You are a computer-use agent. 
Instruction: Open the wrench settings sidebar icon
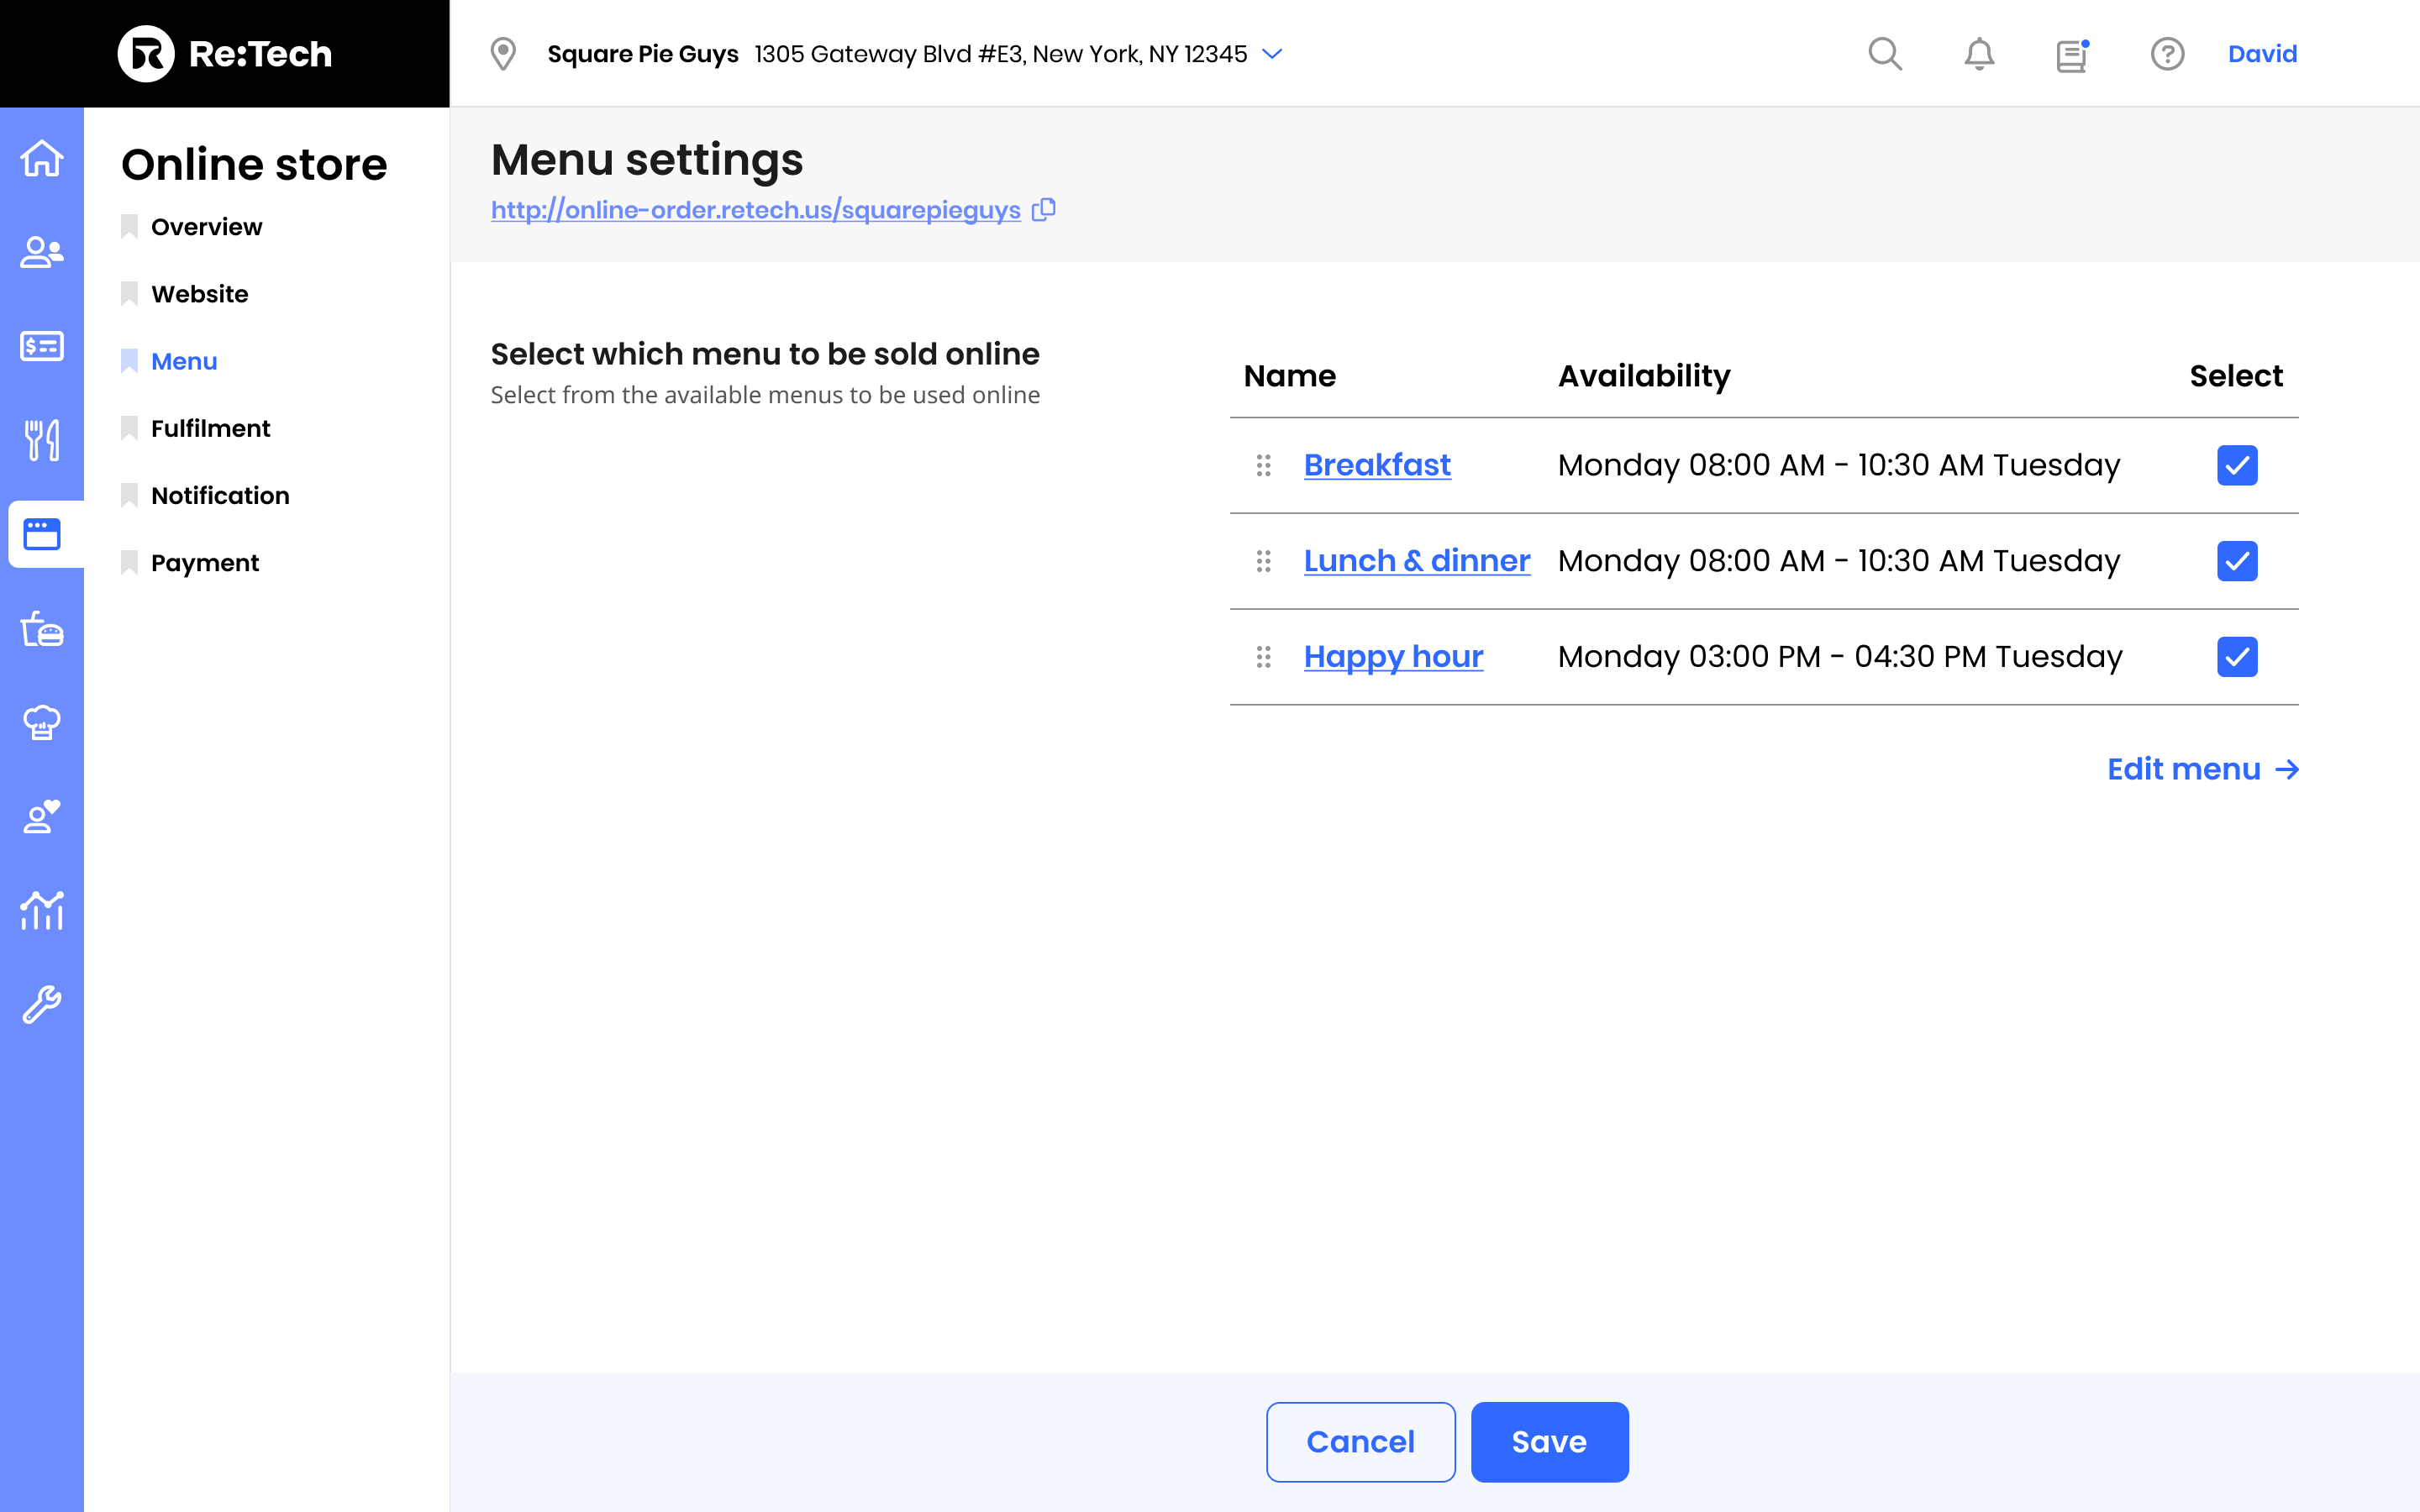click(42, 1004)
